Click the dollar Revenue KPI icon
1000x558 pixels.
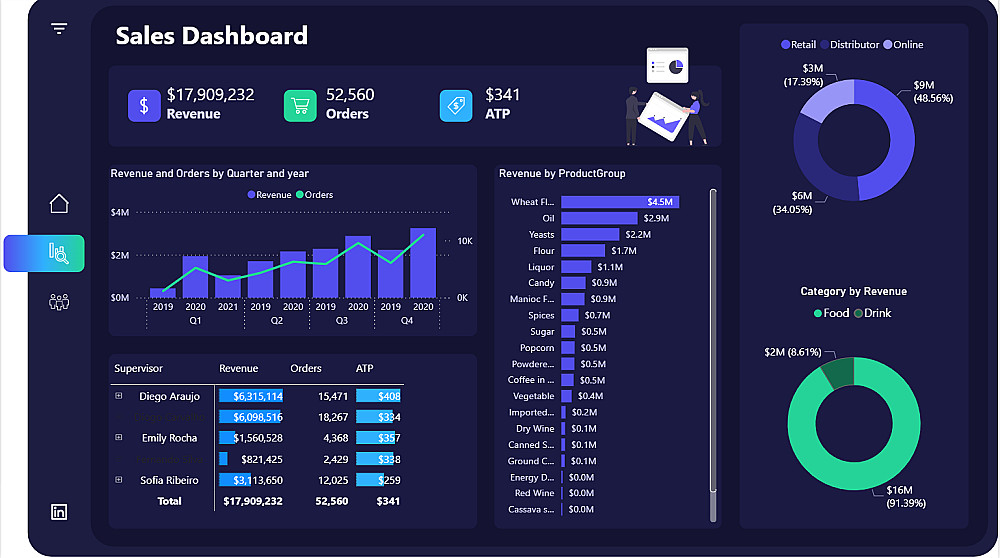click(x=144, y=105)
